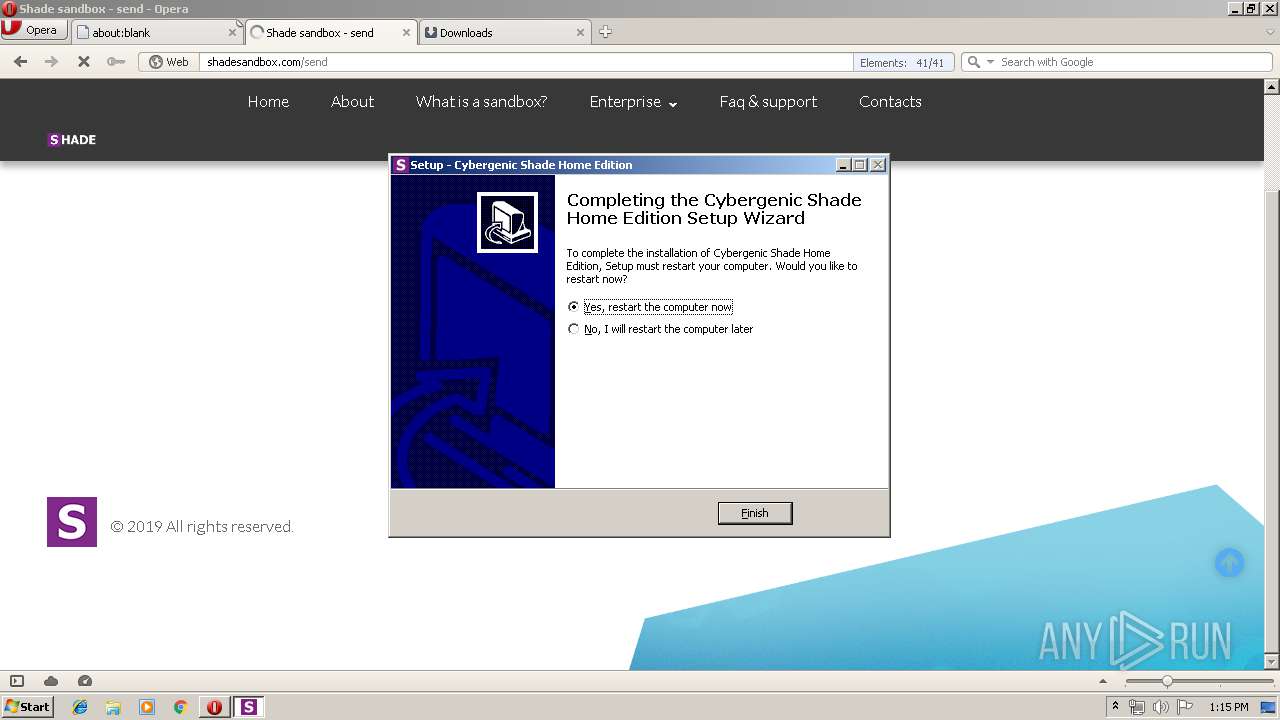Click the password wand key icon
This screenshot has height=720, width=1280.
click(116, 61)
